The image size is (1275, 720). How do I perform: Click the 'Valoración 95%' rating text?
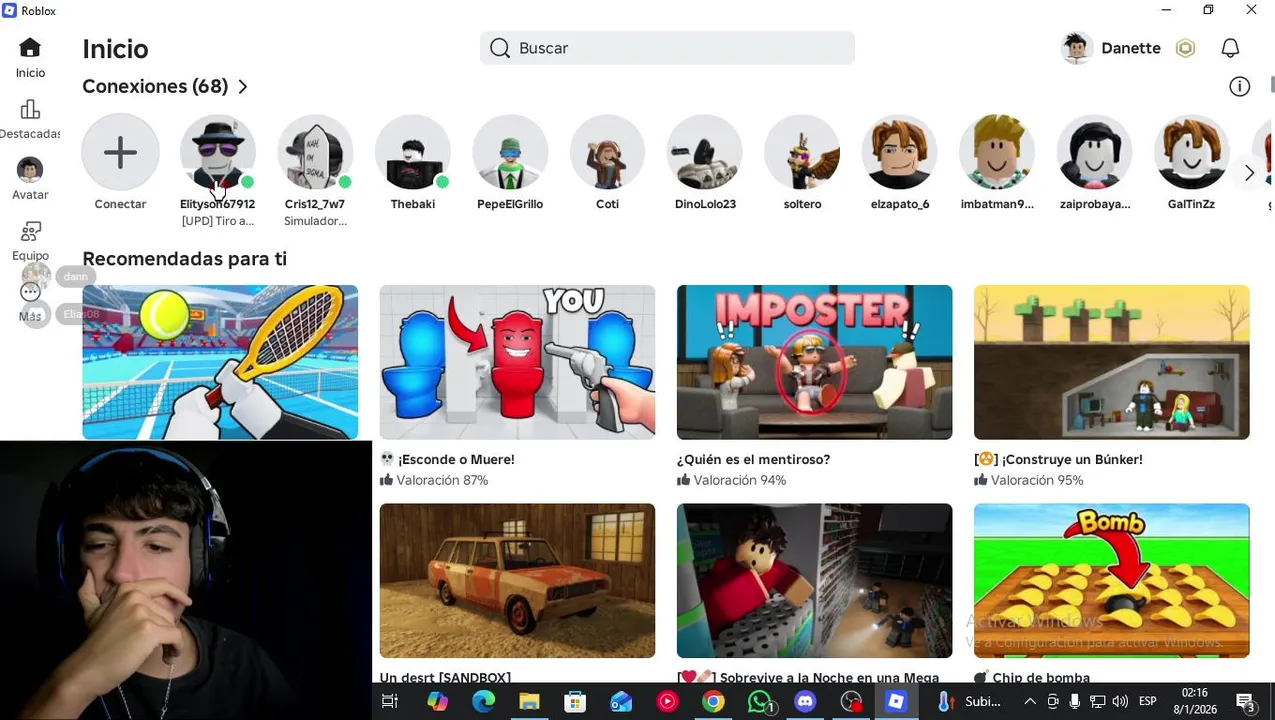click(1037, 481)
